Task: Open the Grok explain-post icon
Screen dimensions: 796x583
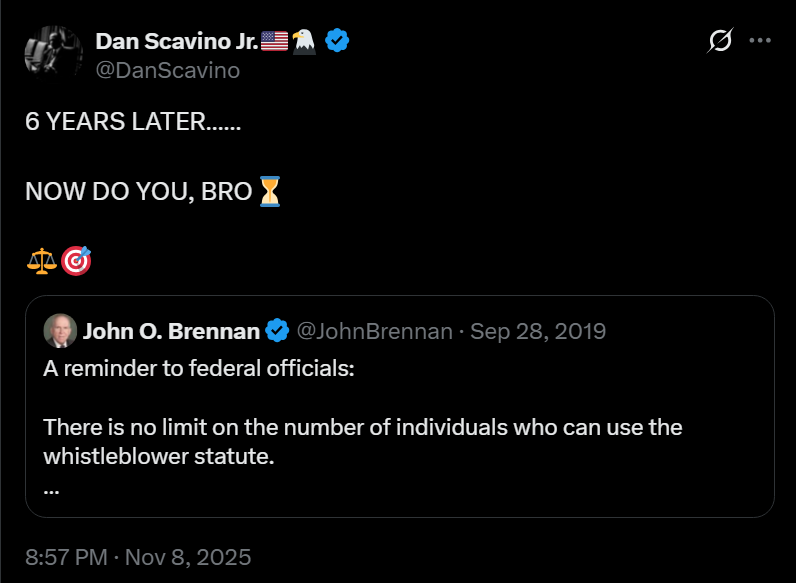Action: click(x=719, y=41)
